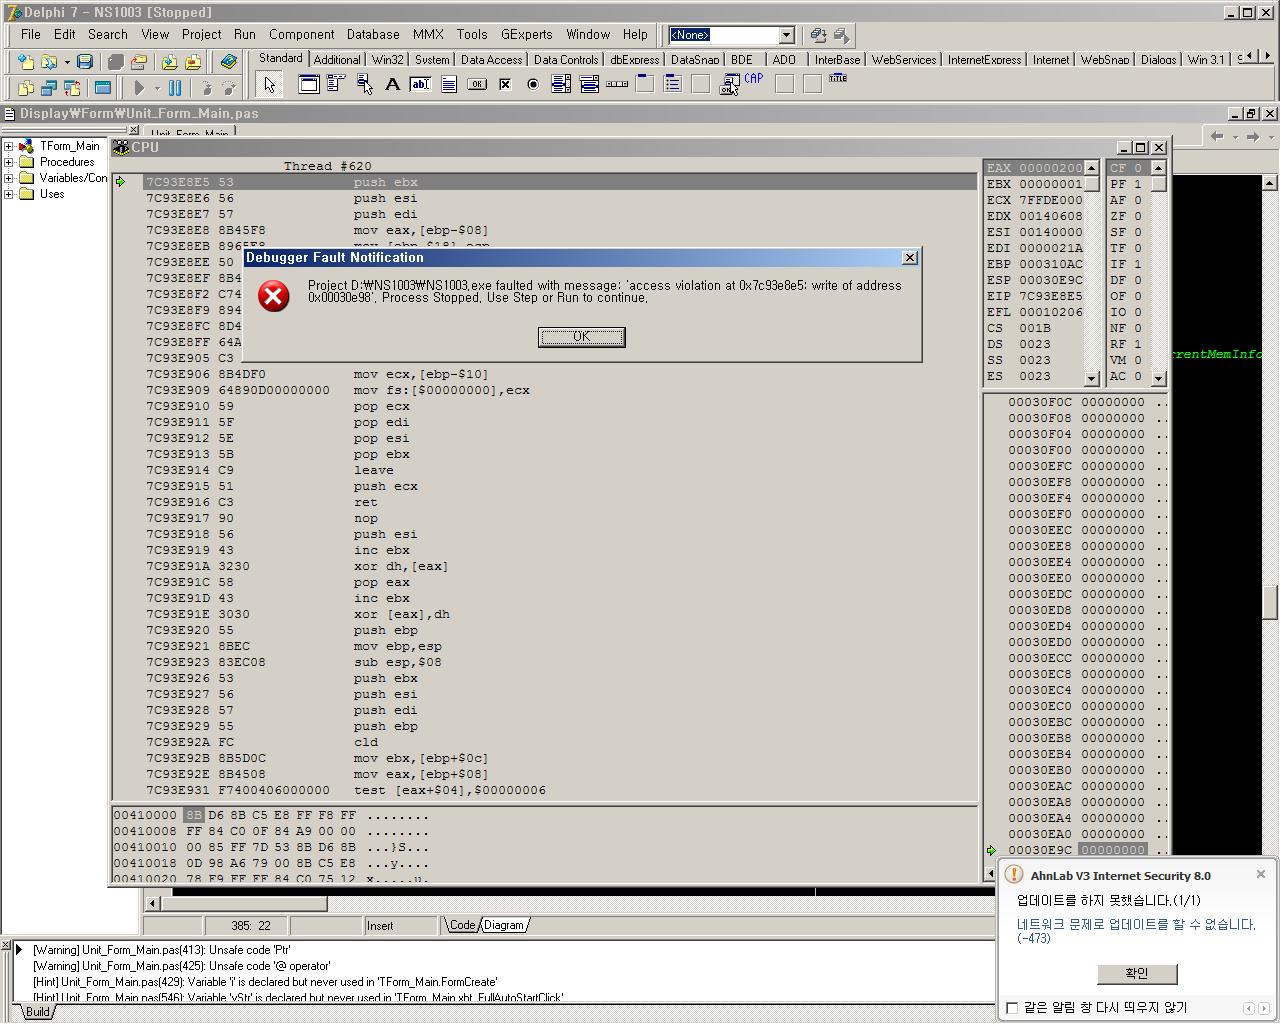Viewport: 1280px width, 1024px height.
Task: Check the Korean 'don't show again' notification checkbox
Action: [x=1012, y=1007]
